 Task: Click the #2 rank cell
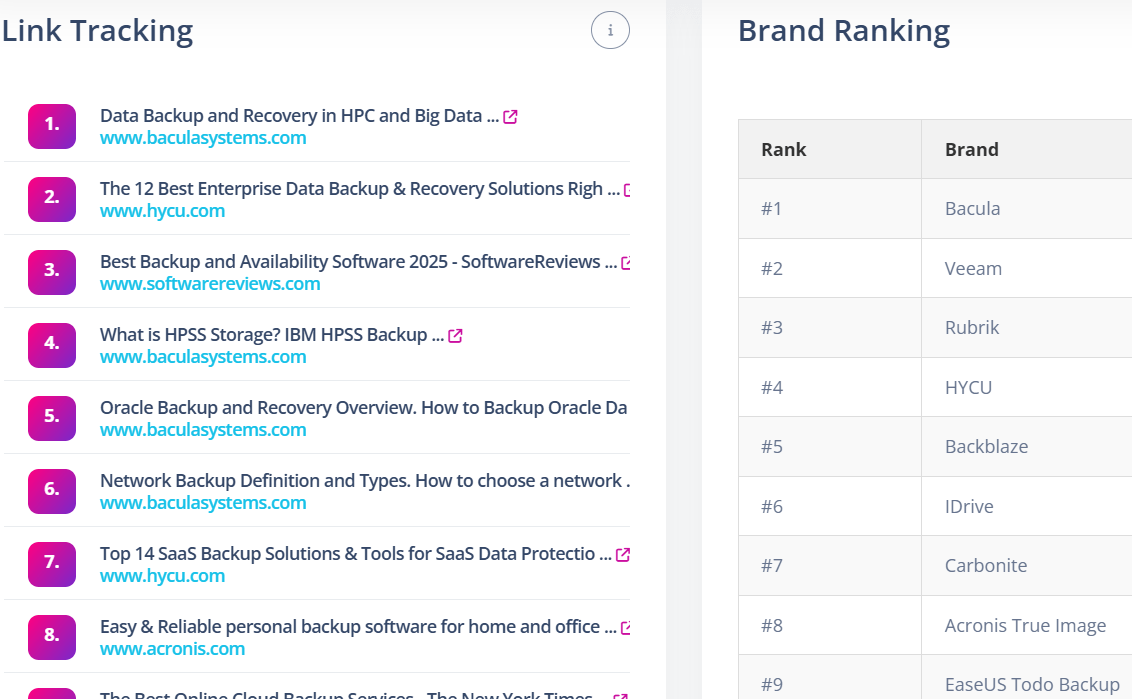[x=830, y=269]
